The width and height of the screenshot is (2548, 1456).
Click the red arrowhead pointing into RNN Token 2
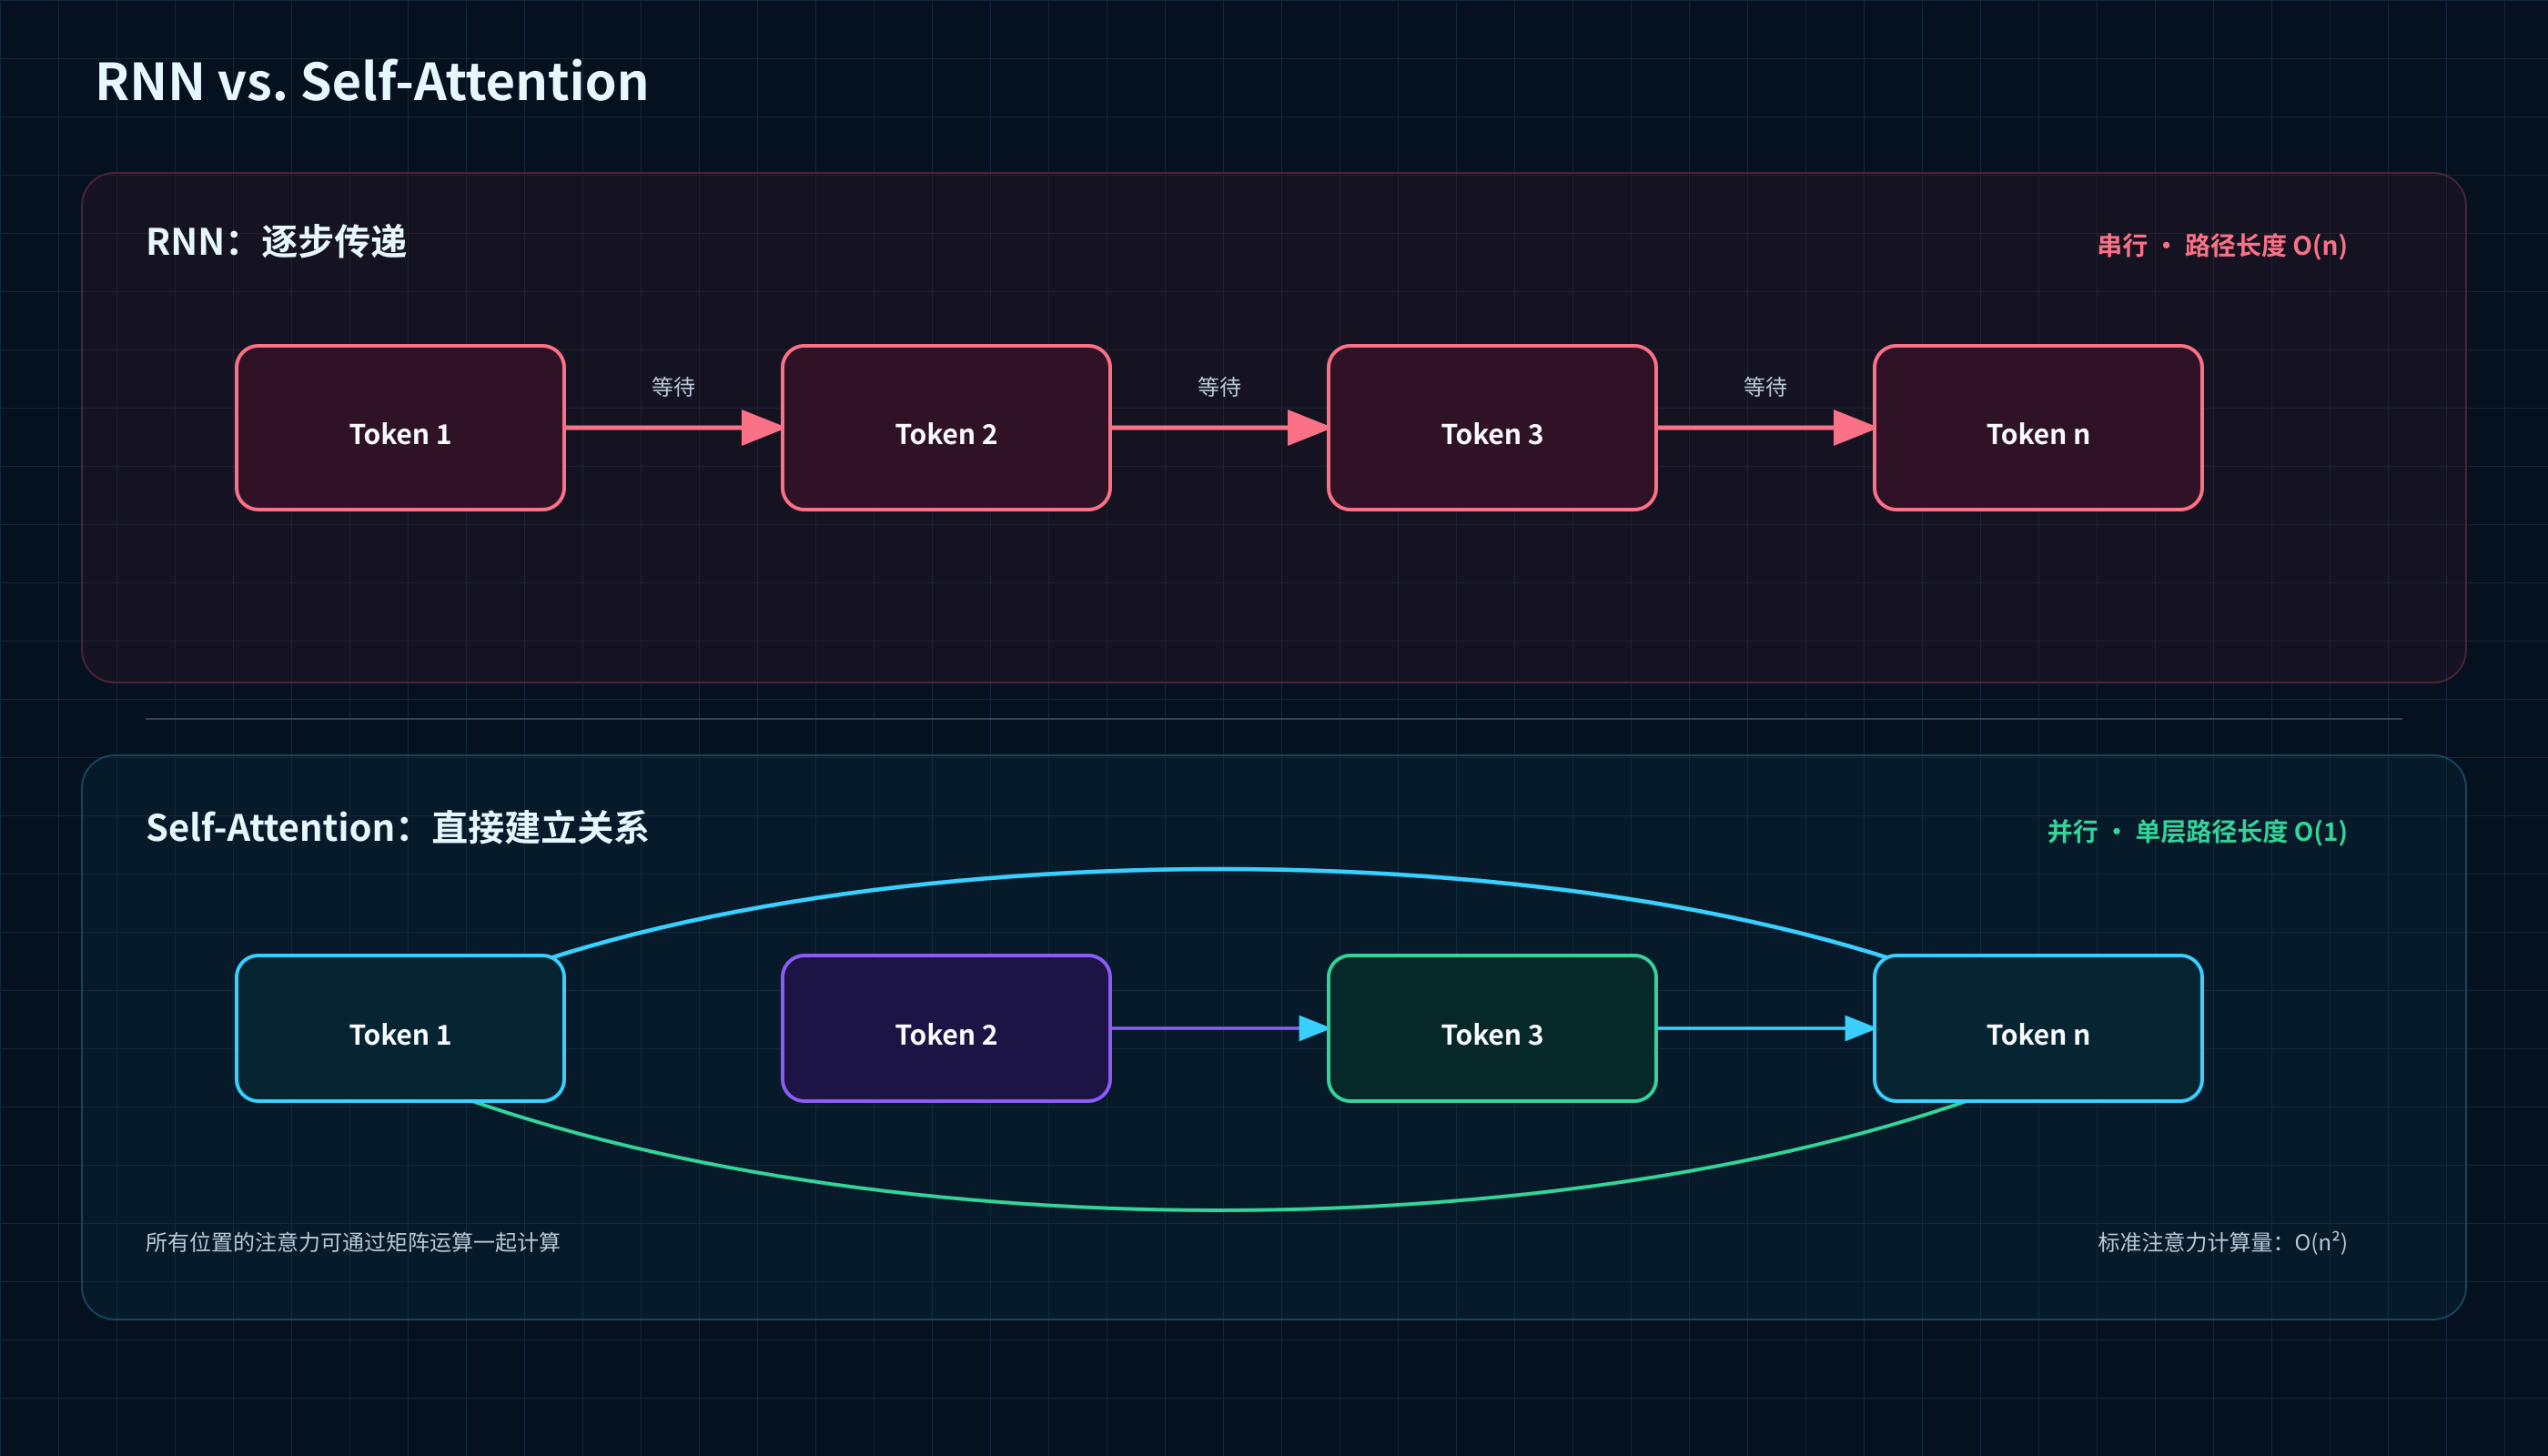762,428
